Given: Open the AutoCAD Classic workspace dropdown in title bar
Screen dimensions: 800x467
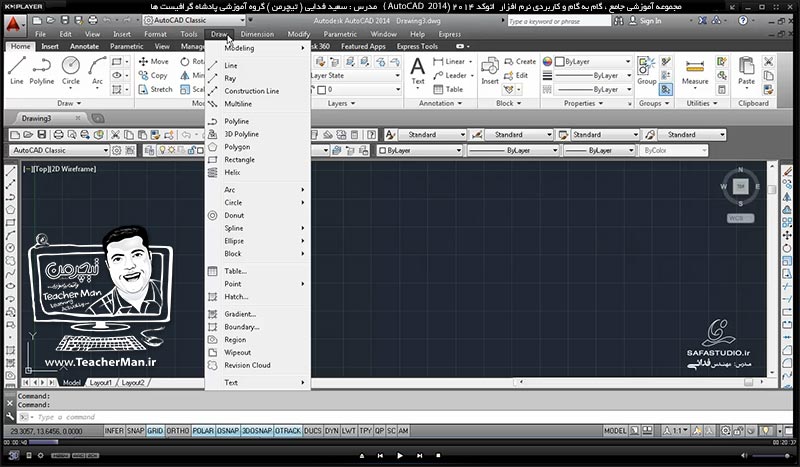Looking at the screenshot, I should pyautogui.click(x=194, y=20).
